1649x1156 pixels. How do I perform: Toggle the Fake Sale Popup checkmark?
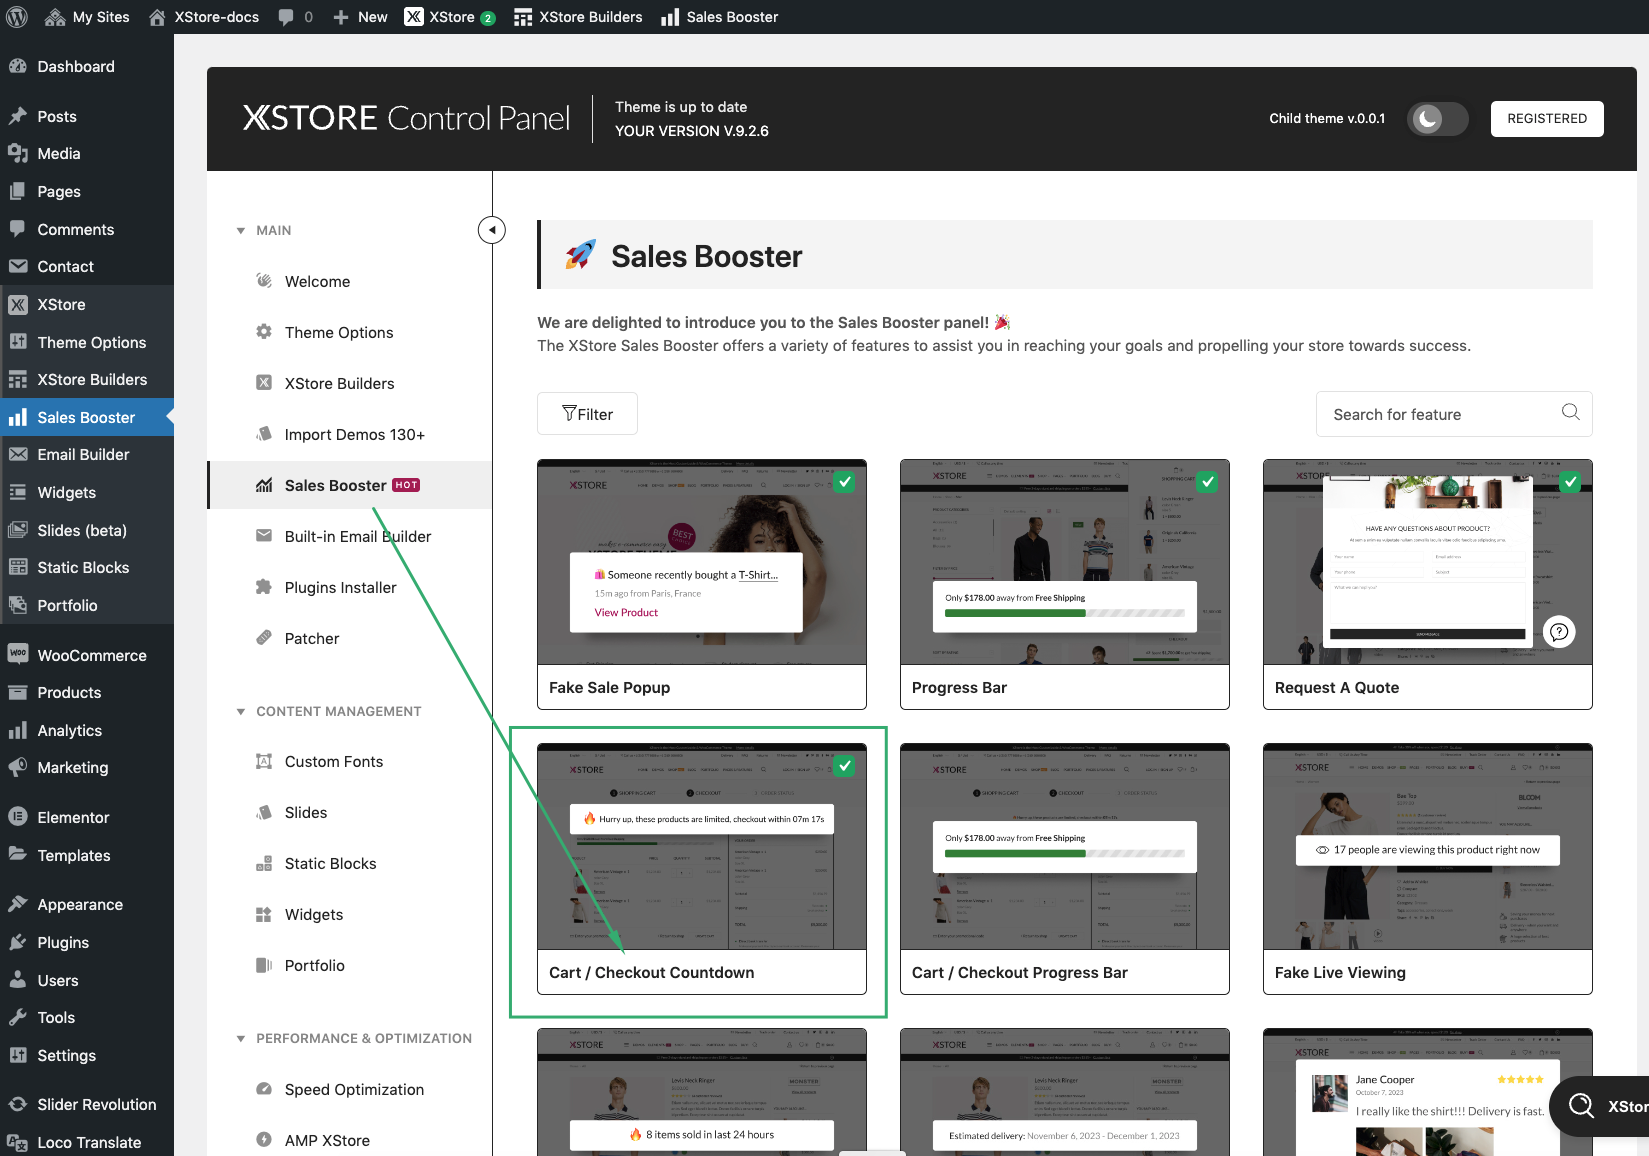[x=845, y=482]
